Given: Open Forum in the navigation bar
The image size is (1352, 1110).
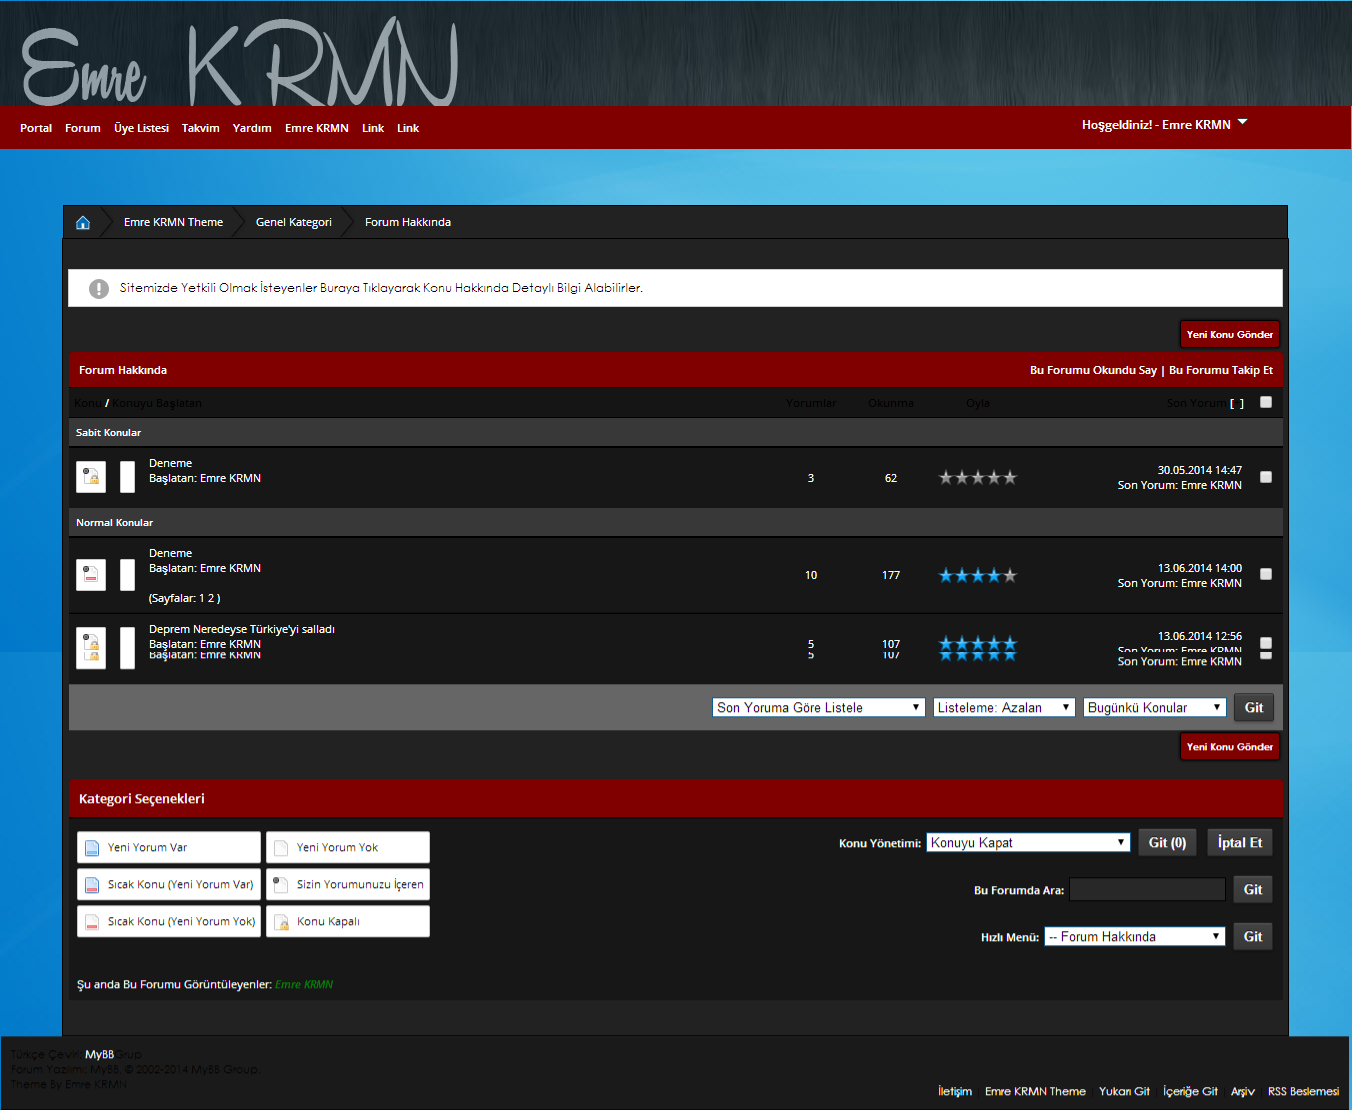Looking at the screenshot, I should point(83,128).
